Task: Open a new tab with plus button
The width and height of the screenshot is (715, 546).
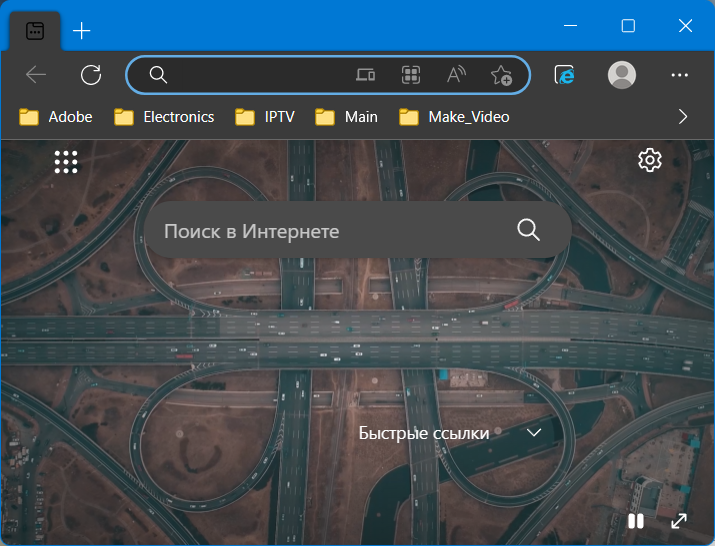Action: pos(82,31)
